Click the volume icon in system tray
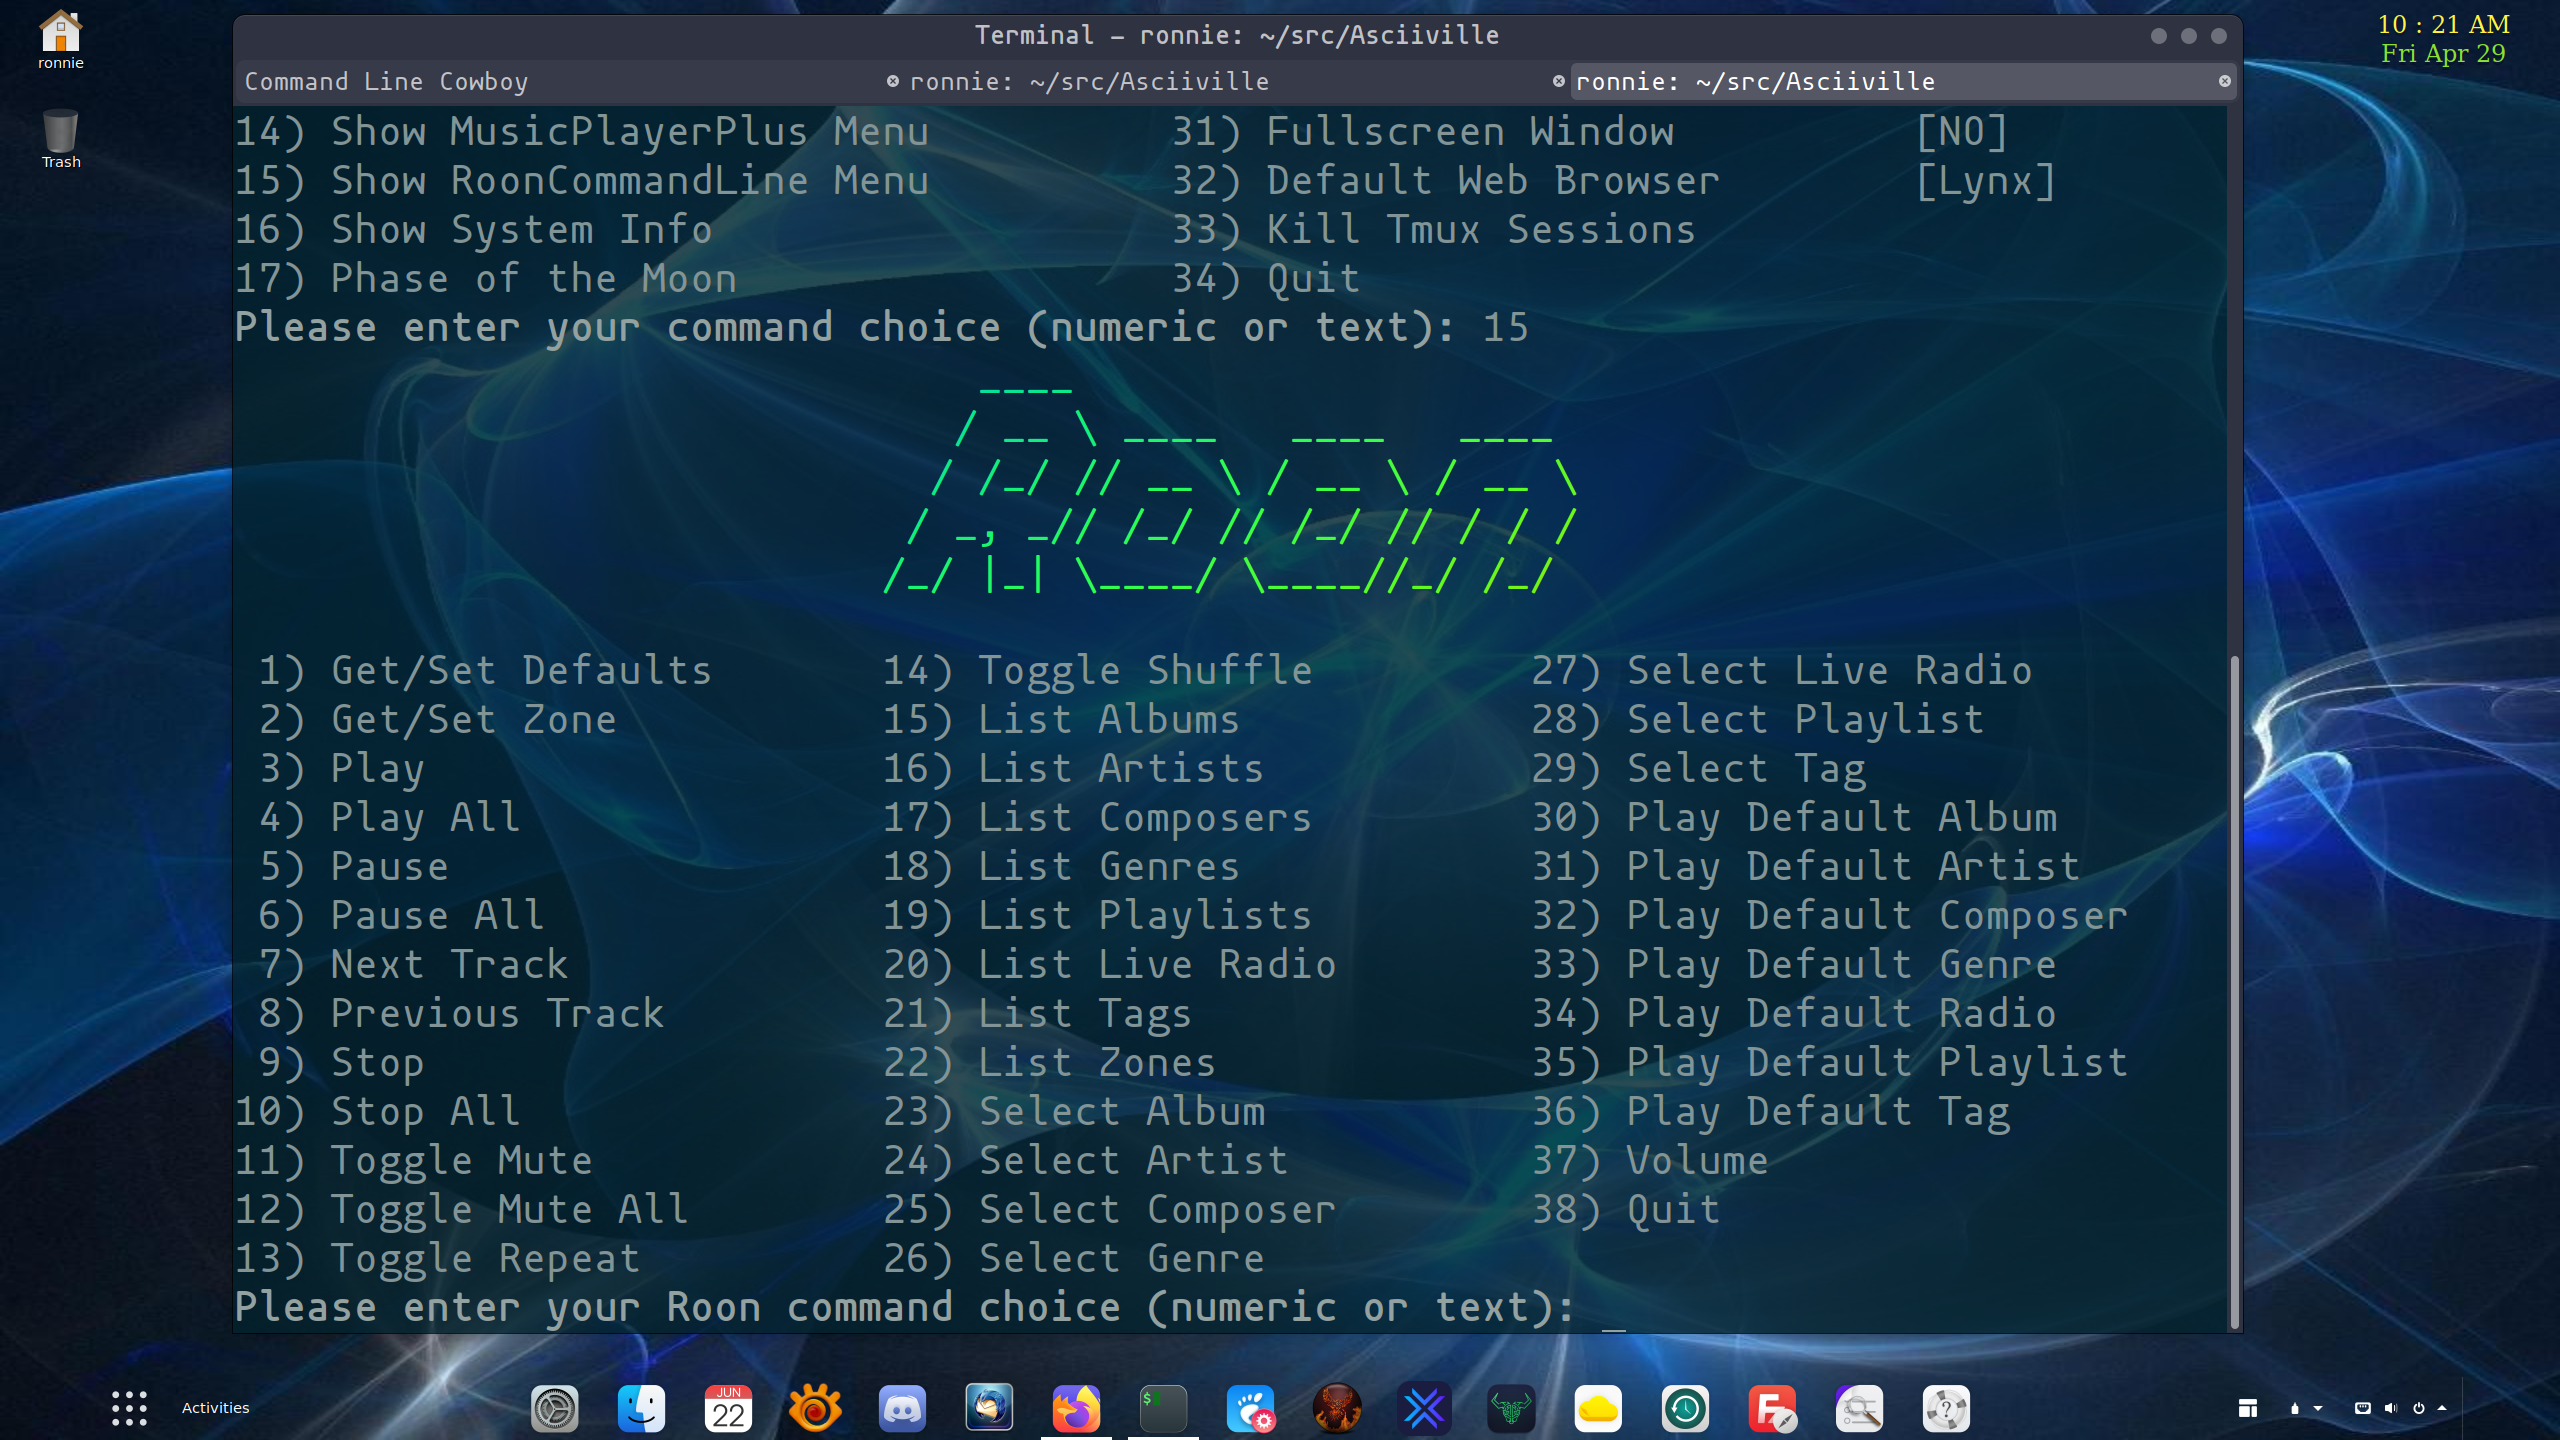The height and width of the screenshot is (1440, 2560). [2390, 1408]
